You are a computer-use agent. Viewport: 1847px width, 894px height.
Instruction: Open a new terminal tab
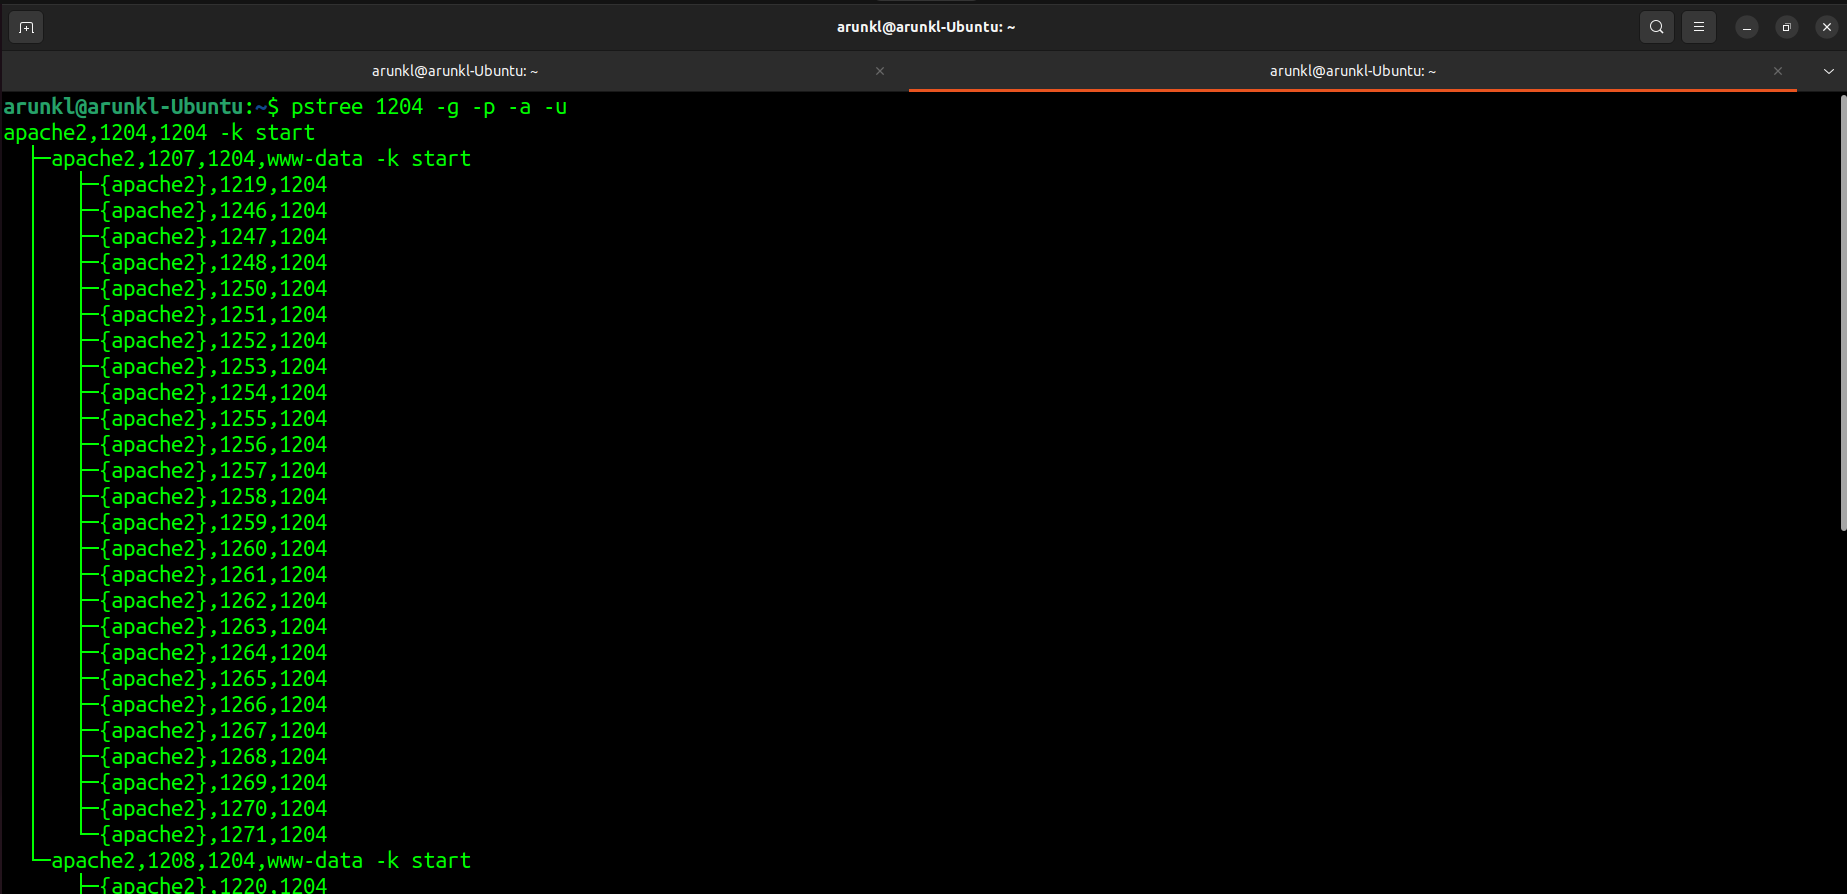tap(27, 27)
